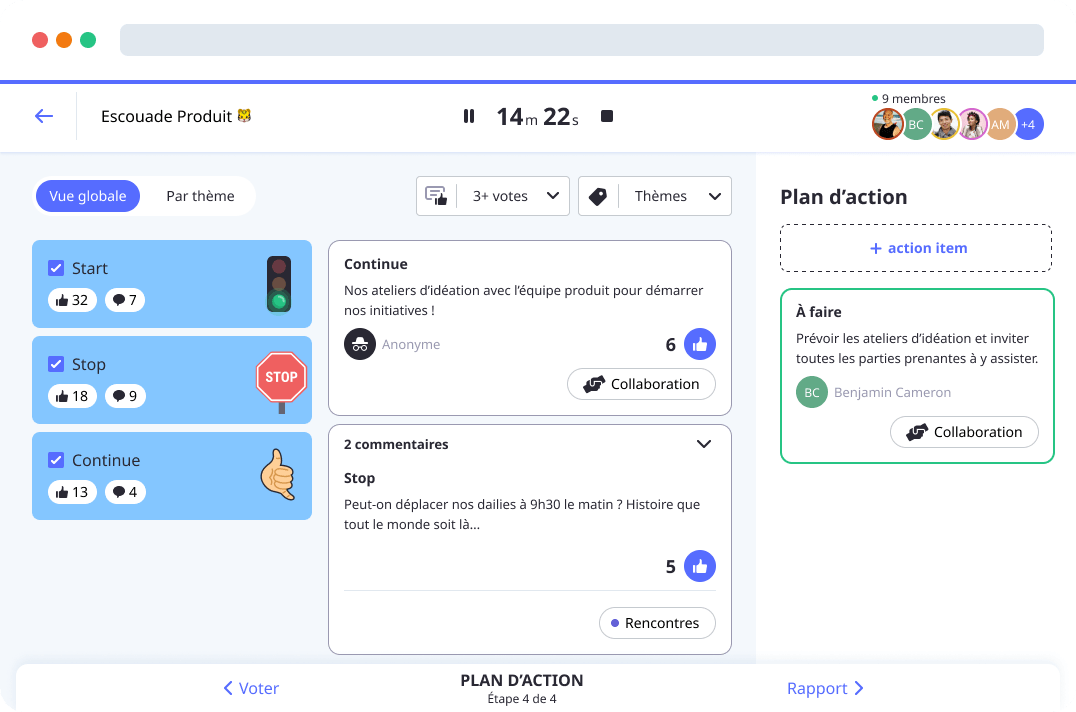
Task: Pause the retrospective timer
Action: pos(468,116)
